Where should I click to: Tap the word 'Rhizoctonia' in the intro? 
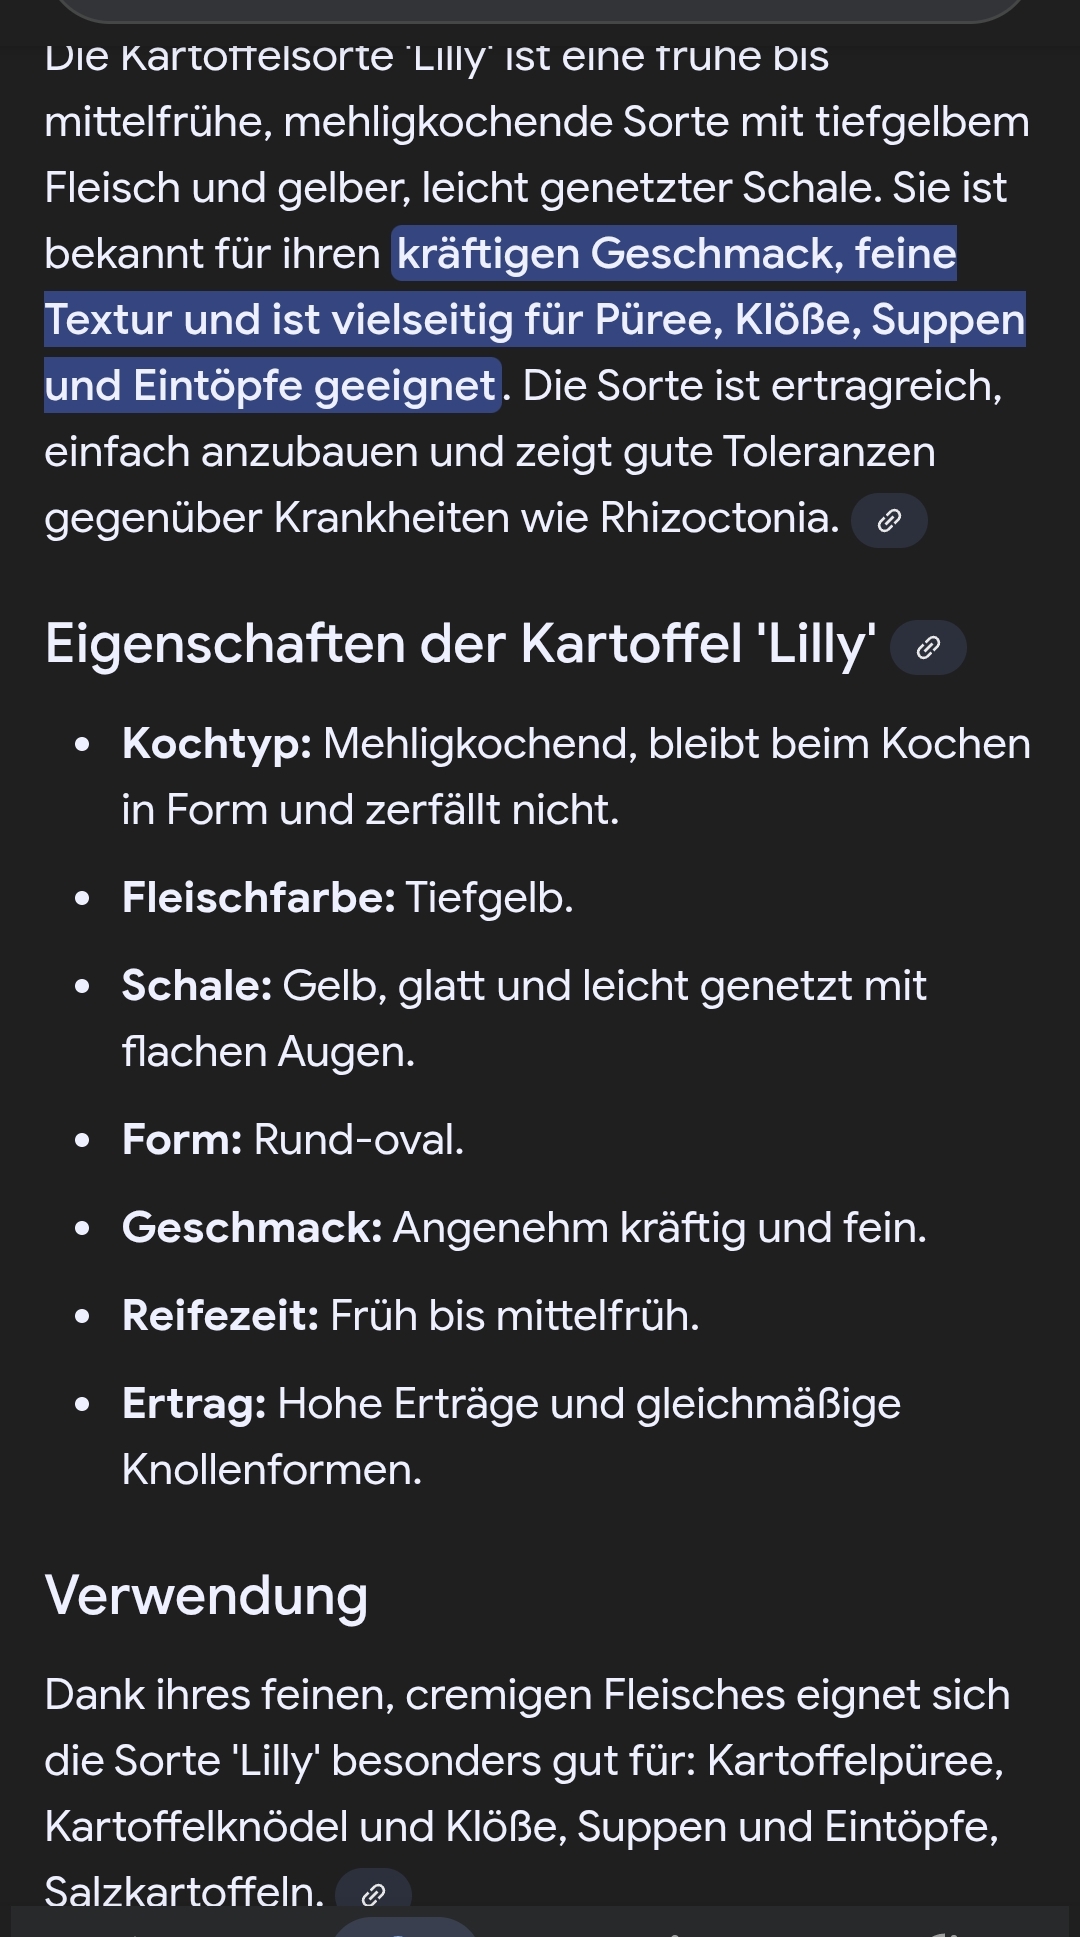(719, 518)
